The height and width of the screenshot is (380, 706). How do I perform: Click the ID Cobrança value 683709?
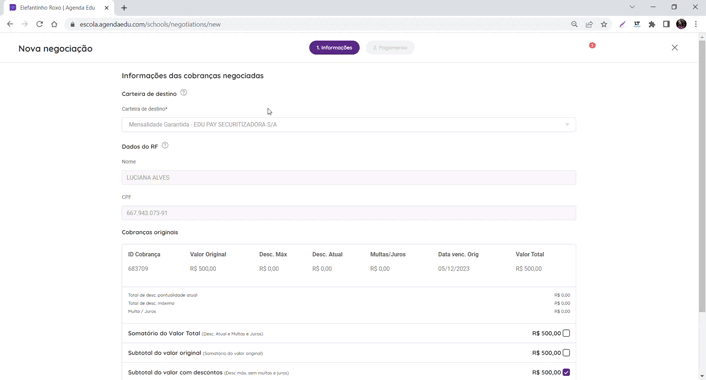pyautogui.click(x=138, y=269)
